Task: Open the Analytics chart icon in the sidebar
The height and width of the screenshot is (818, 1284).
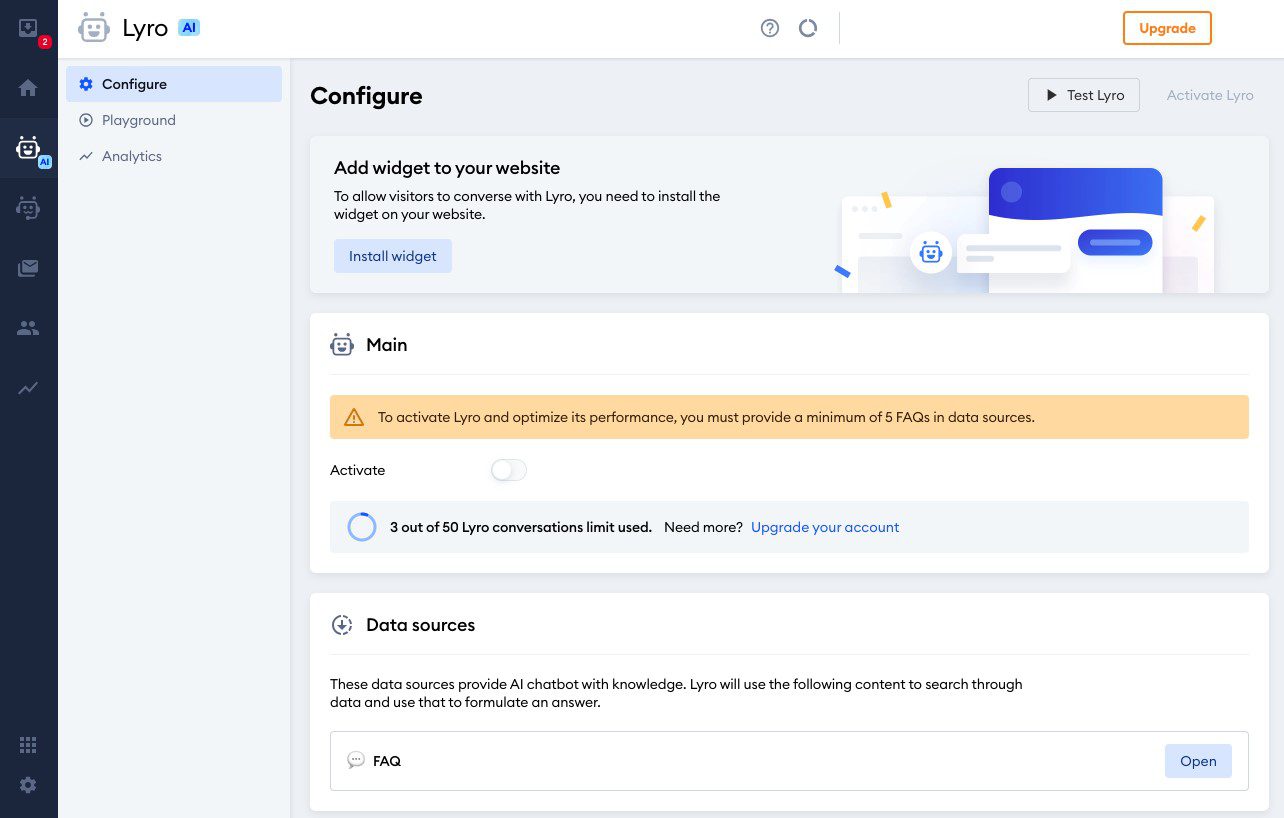Action: (x=28, y=388)
